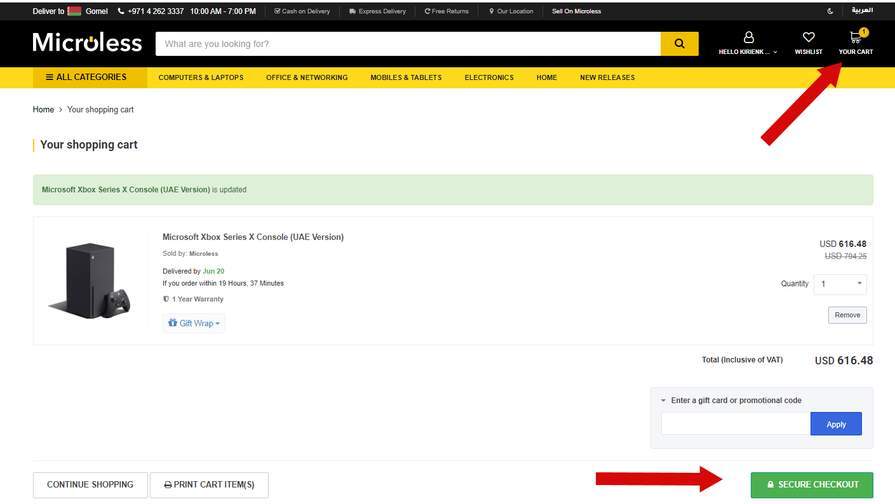Open the Quantity dropdown selector
The width and height of the screenshot is (895, 504).
(x=840, y=284)
